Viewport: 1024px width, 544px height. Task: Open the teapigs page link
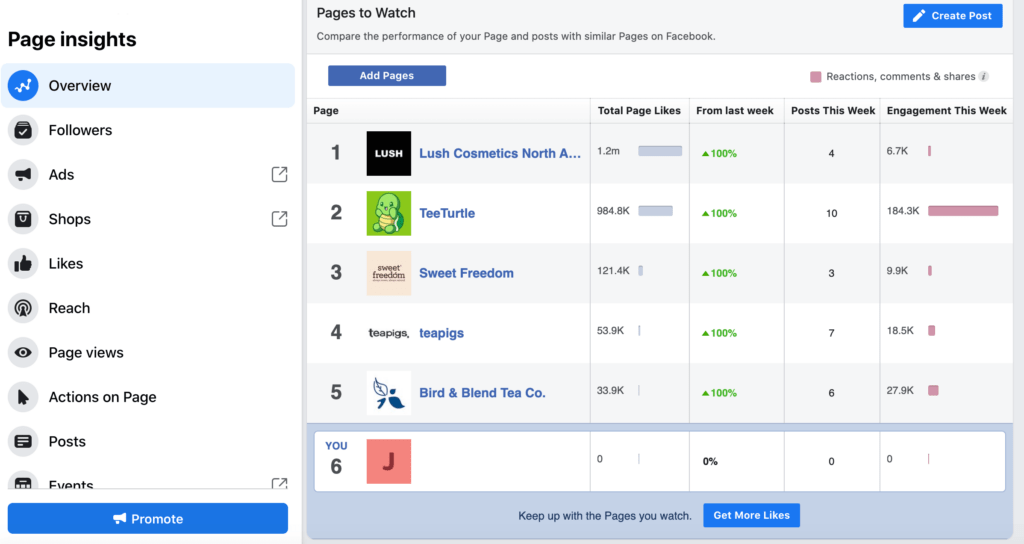point(441,333)
